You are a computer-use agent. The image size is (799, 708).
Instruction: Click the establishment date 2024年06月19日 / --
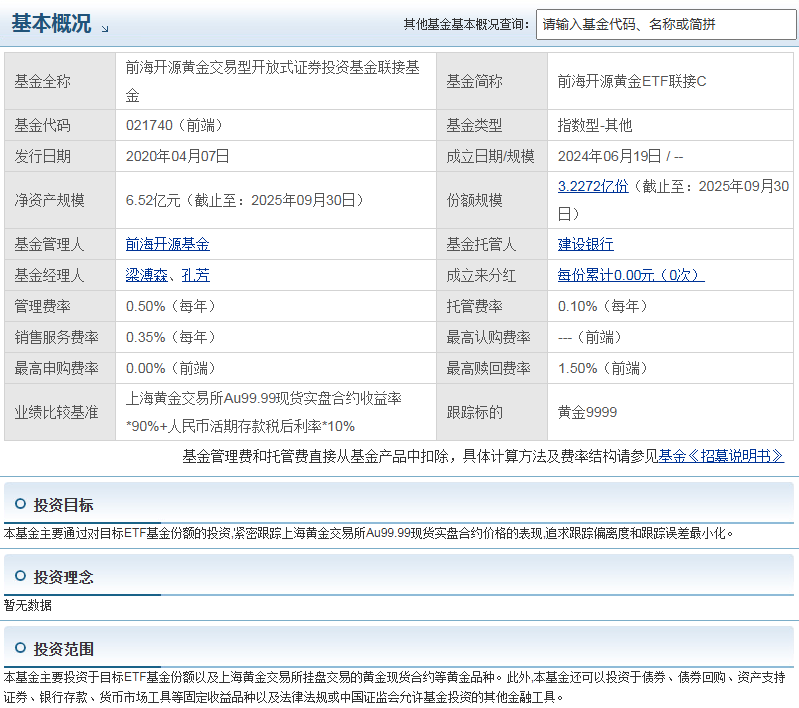(620, 156)
